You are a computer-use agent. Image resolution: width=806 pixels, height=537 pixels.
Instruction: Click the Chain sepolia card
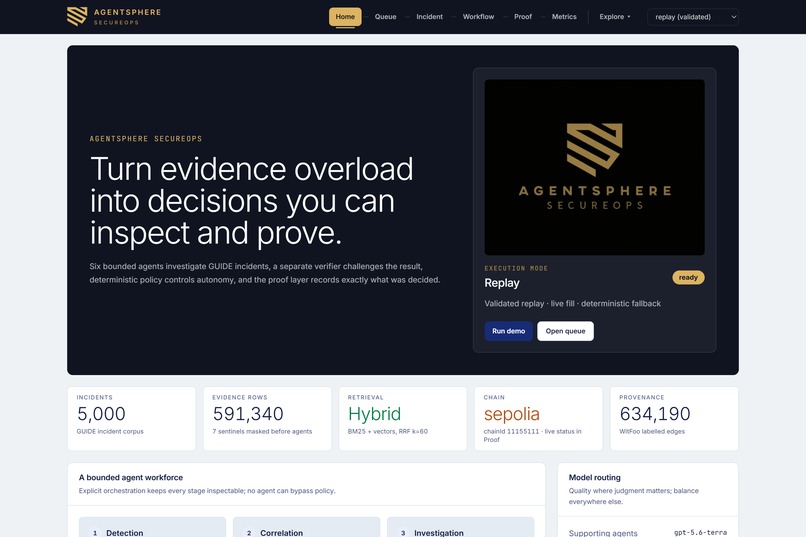tap(539, 419)
